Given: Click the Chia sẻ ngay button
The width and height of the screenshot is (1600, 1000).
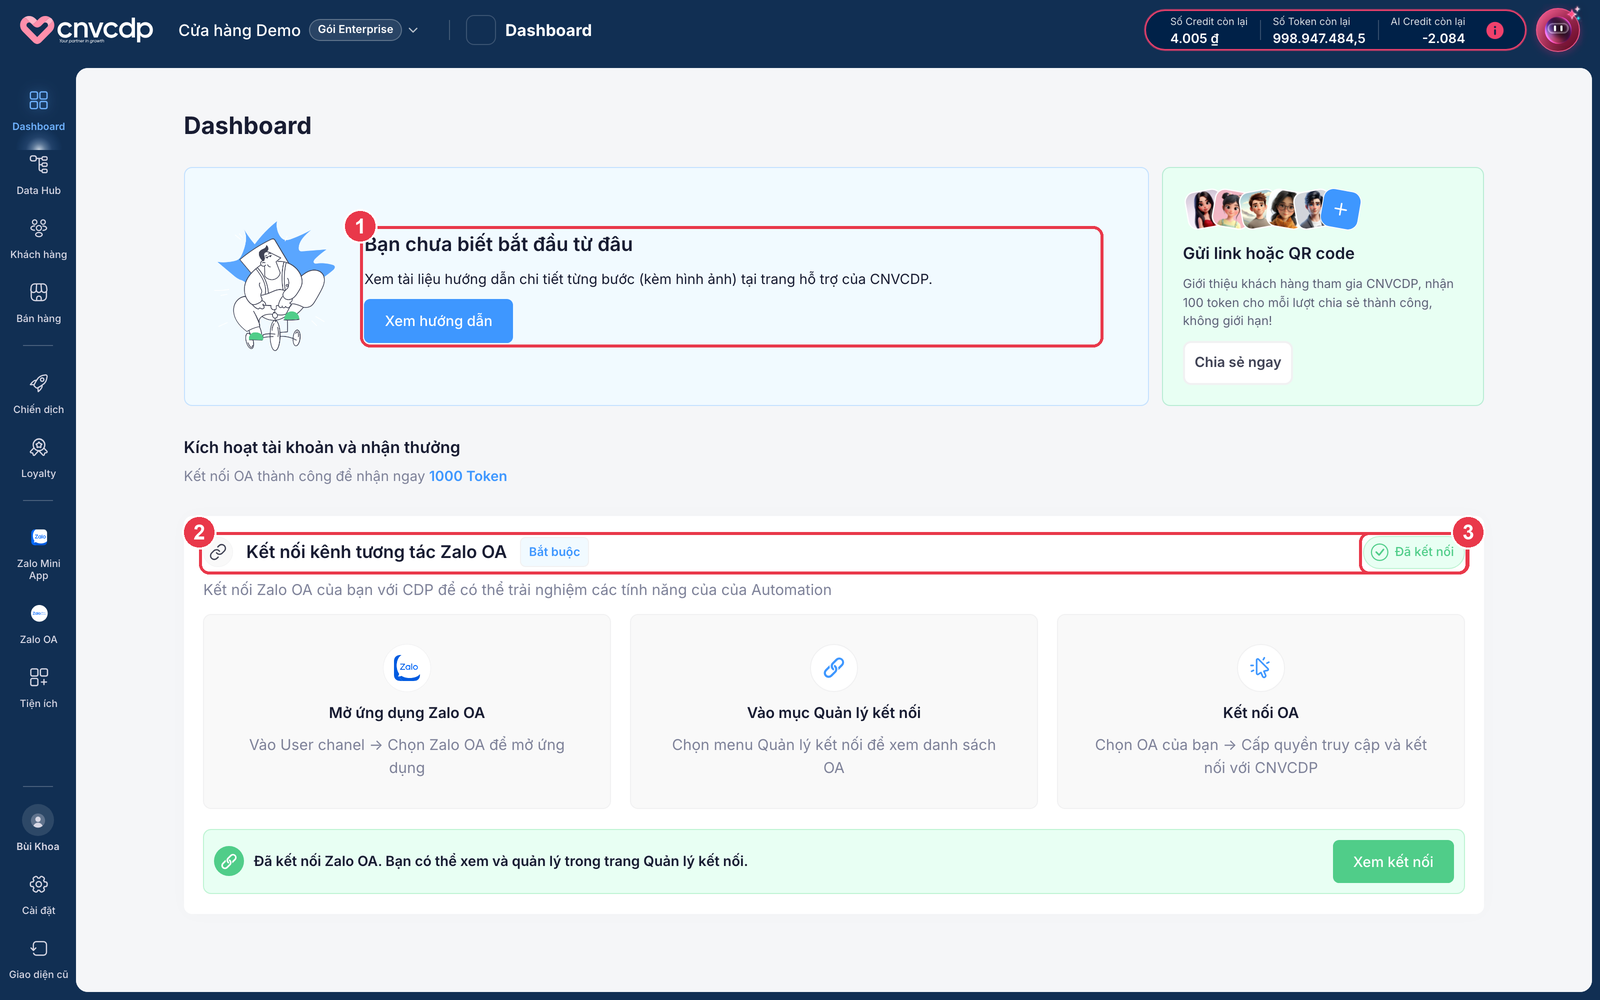Looking at the screenshot, I should click(x=1238, y=362).
